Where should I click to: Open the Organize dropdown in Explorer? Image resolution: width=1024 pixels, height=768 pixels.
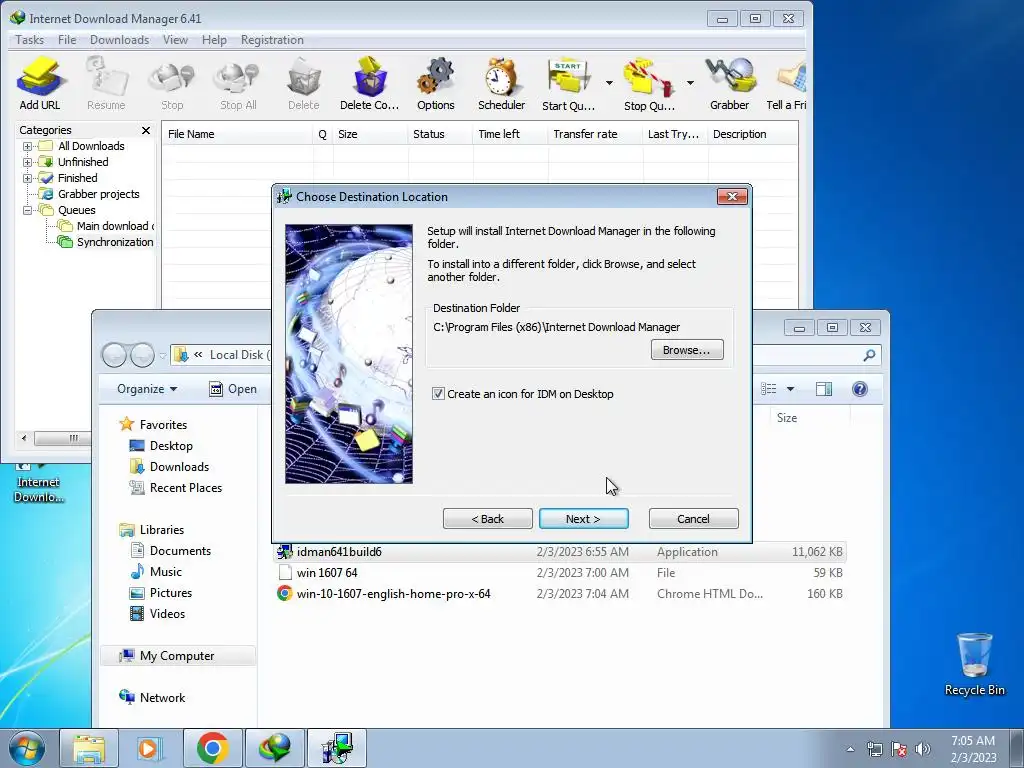[147, 389]
